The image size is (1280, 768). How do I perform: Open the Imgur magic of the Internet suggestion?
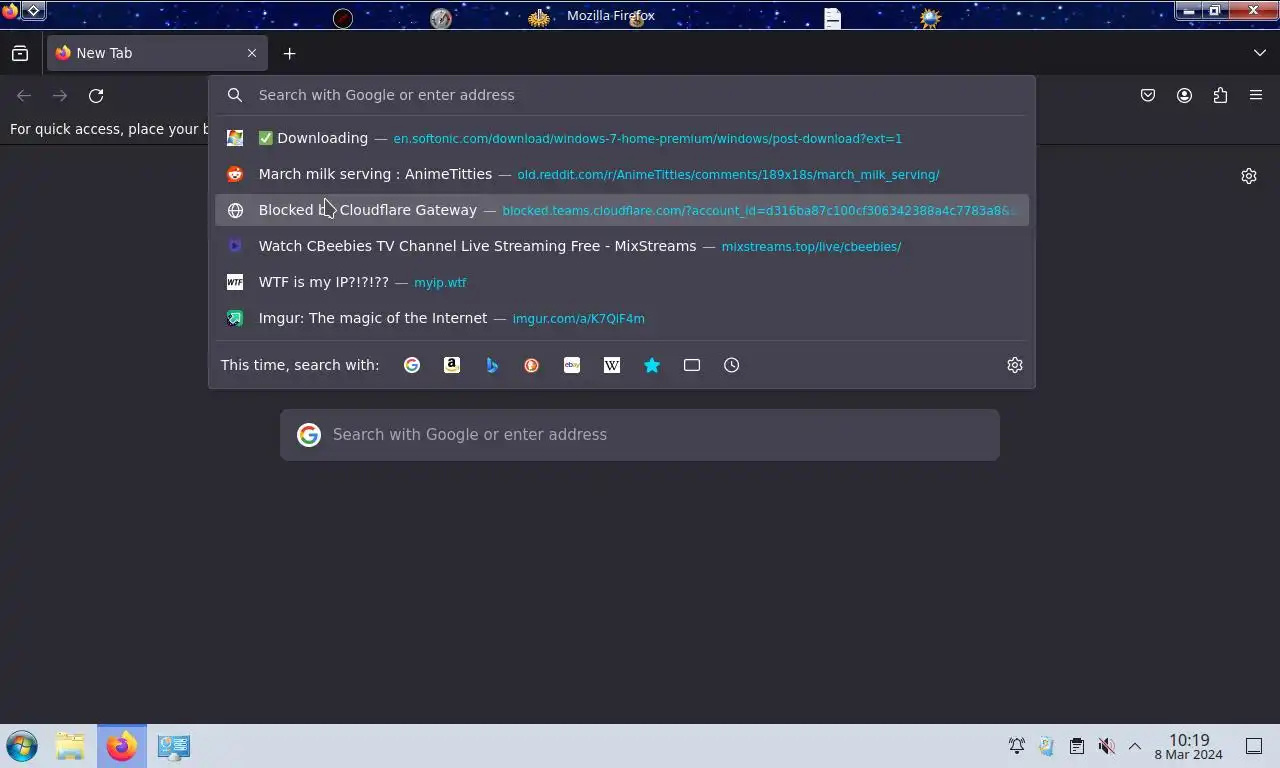(622, 318)
